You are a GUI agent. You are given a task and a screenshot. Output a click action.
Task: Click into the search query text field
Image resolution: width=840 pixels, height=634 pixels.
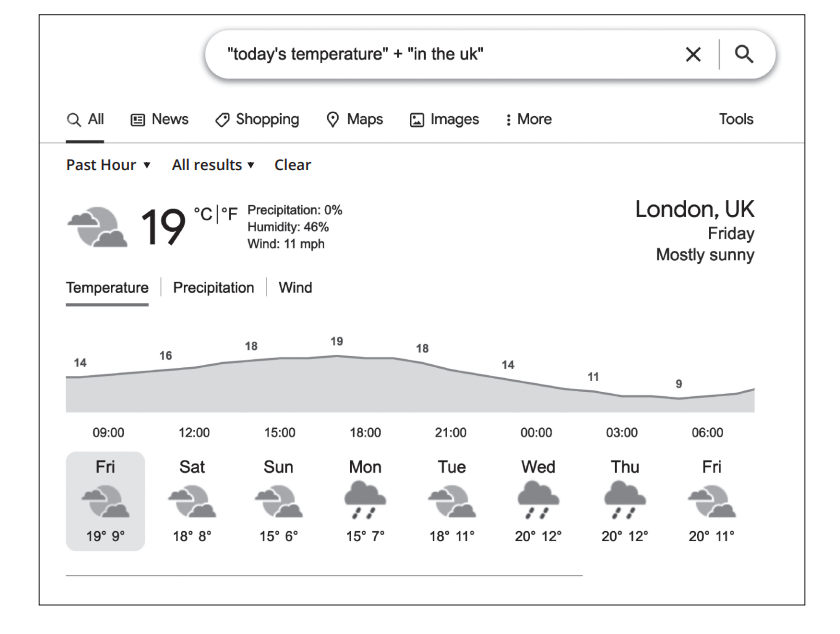click(440, 54)
